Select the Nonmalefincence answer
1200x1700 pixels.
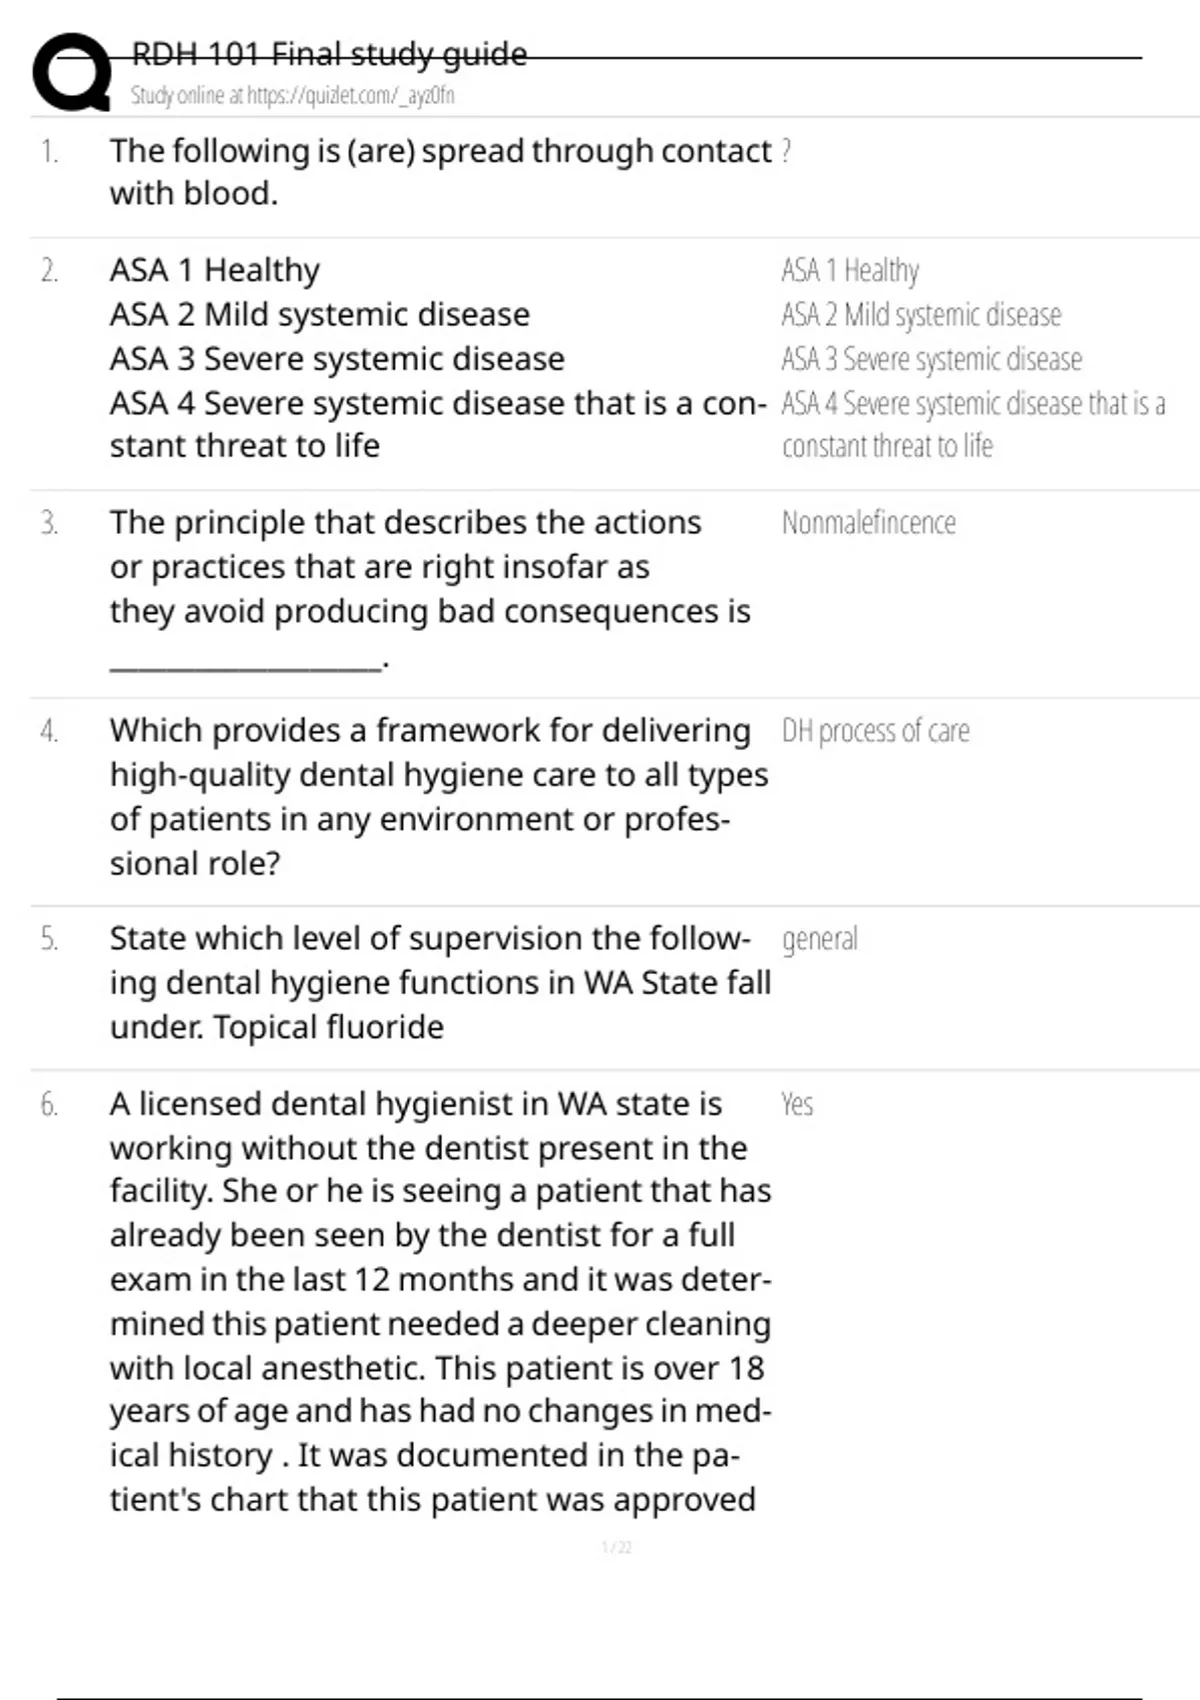pos(868,523)
